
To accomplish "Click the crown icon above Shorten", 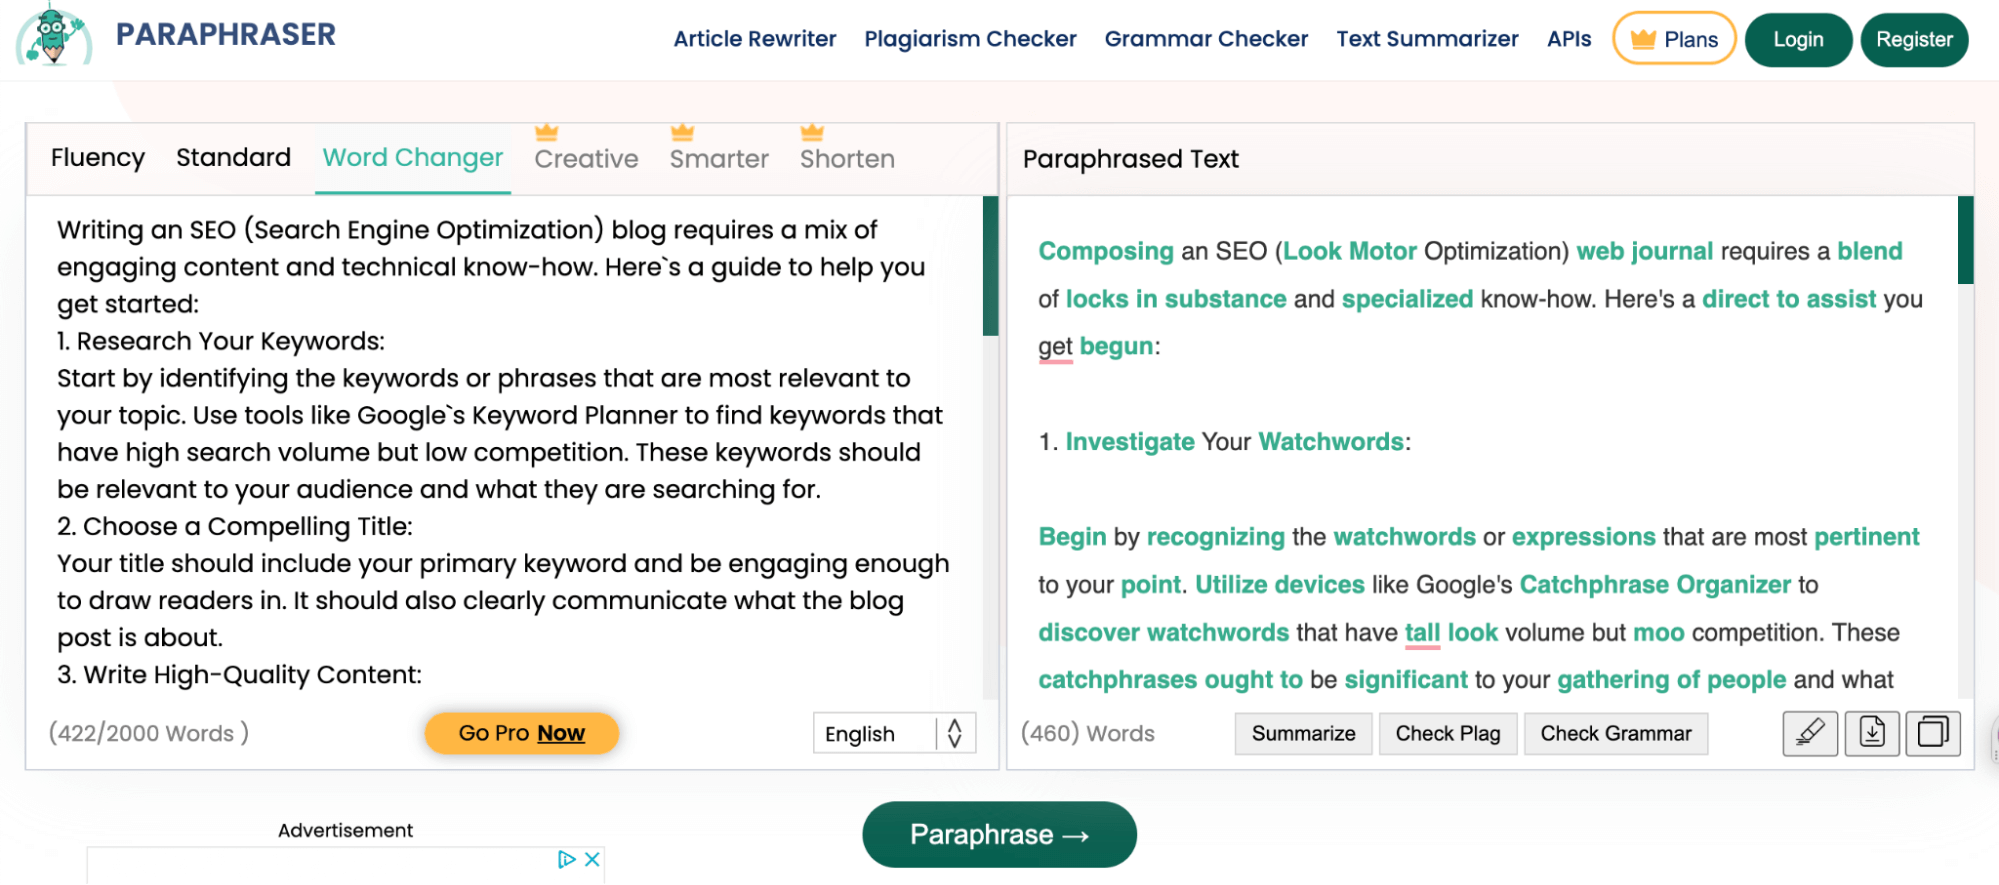I will tap(812, 132).
